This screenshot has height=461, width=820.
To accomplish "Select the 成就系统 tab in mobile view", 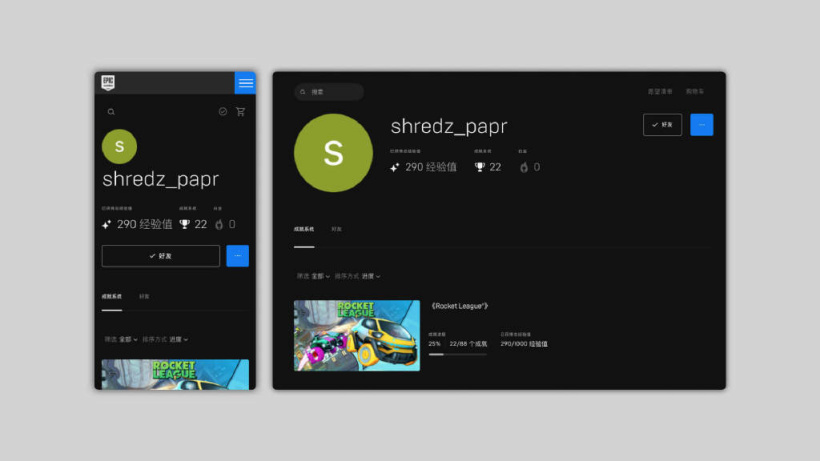I will pos(111,297).
